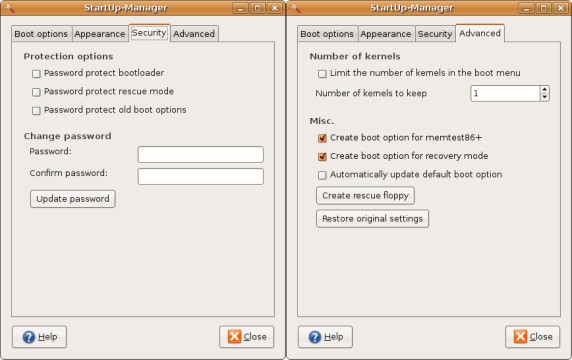Maximize the right StartUp-Manager window
Screen dimensions: 572x360
pos(543,8)
